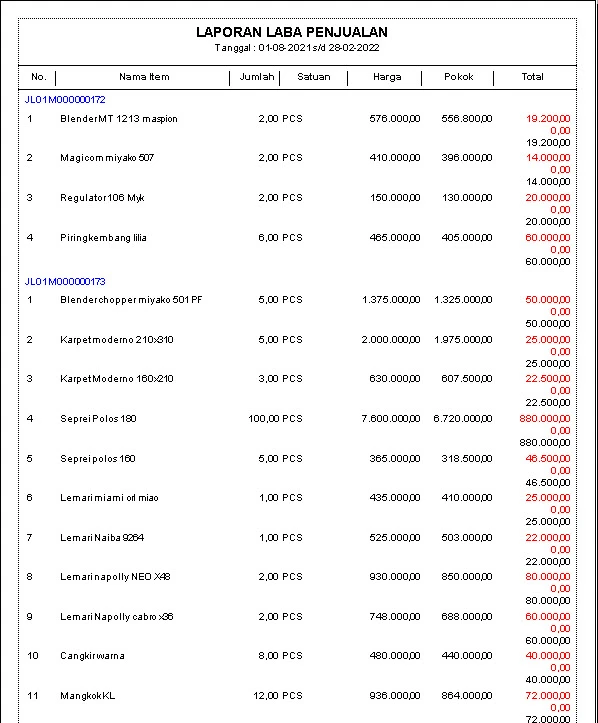The width and height of the screenshot is (598, 723).
Task: Select item Lemari napolly NEO X48
Action: (x=115, y=576)
